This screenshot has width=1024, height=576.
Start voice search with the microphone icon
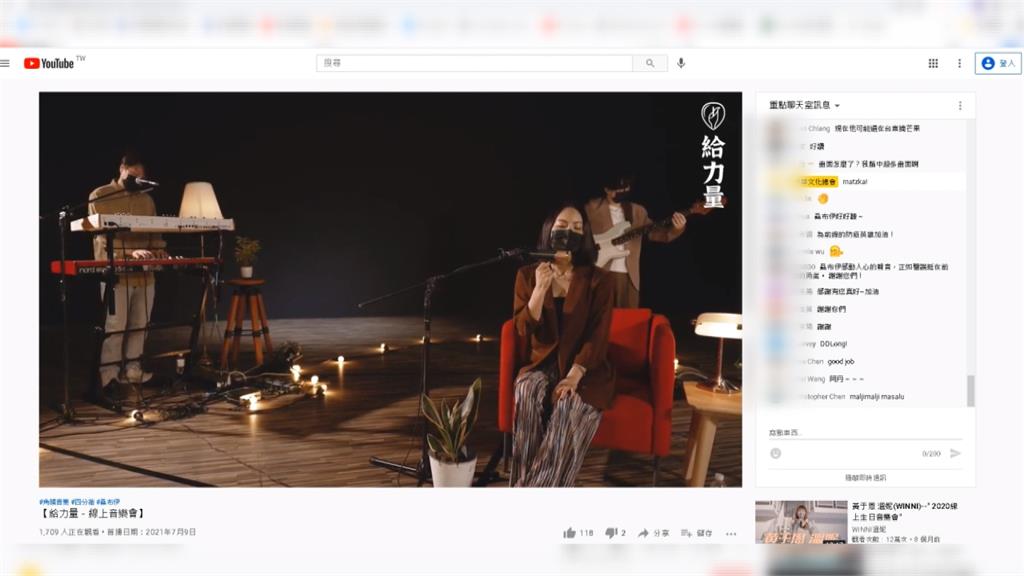681,63
